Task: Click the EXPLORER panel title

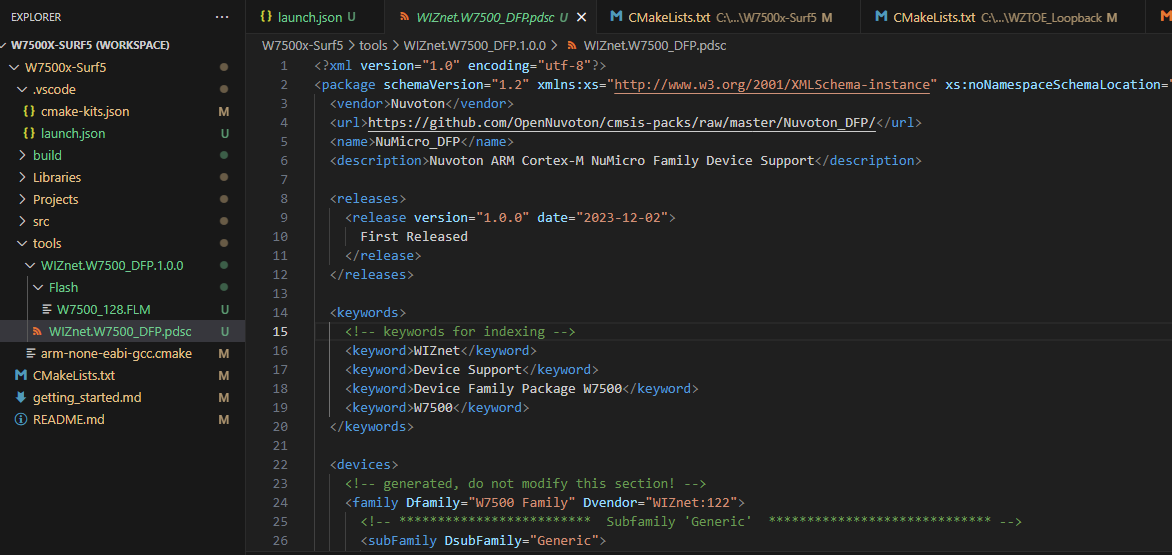Action: pyautogui.click(x=36, y=17)
